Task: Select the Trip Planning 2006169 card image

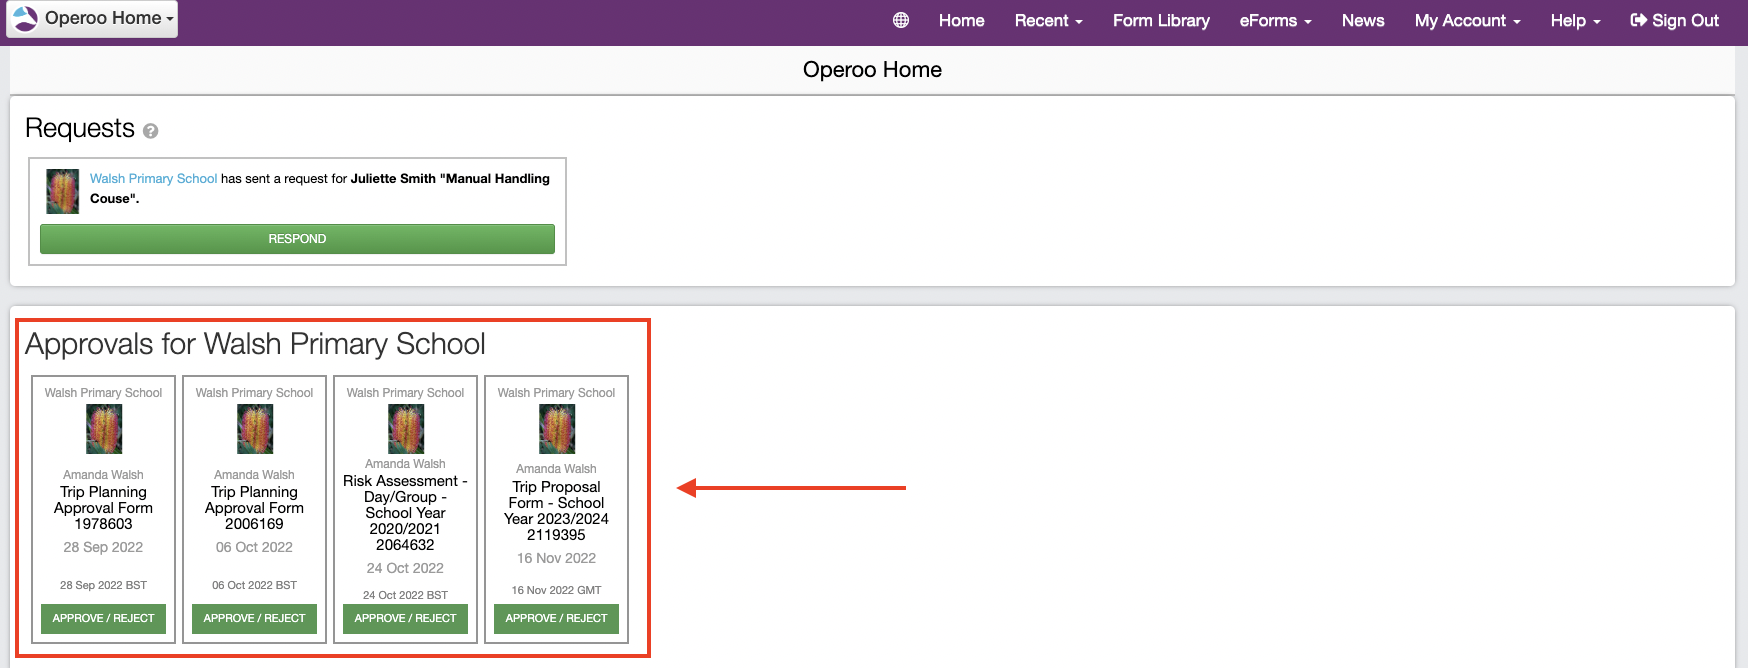Action: point(254,429)
